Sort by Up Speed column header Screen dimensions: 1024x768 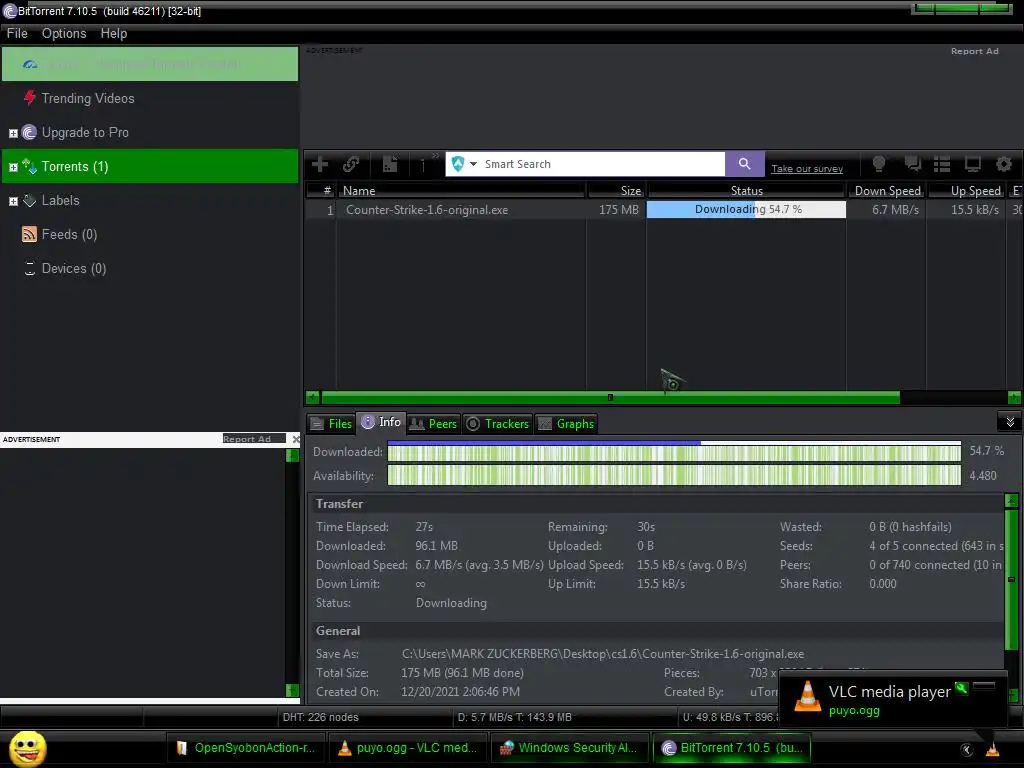(x=967, y=191)
